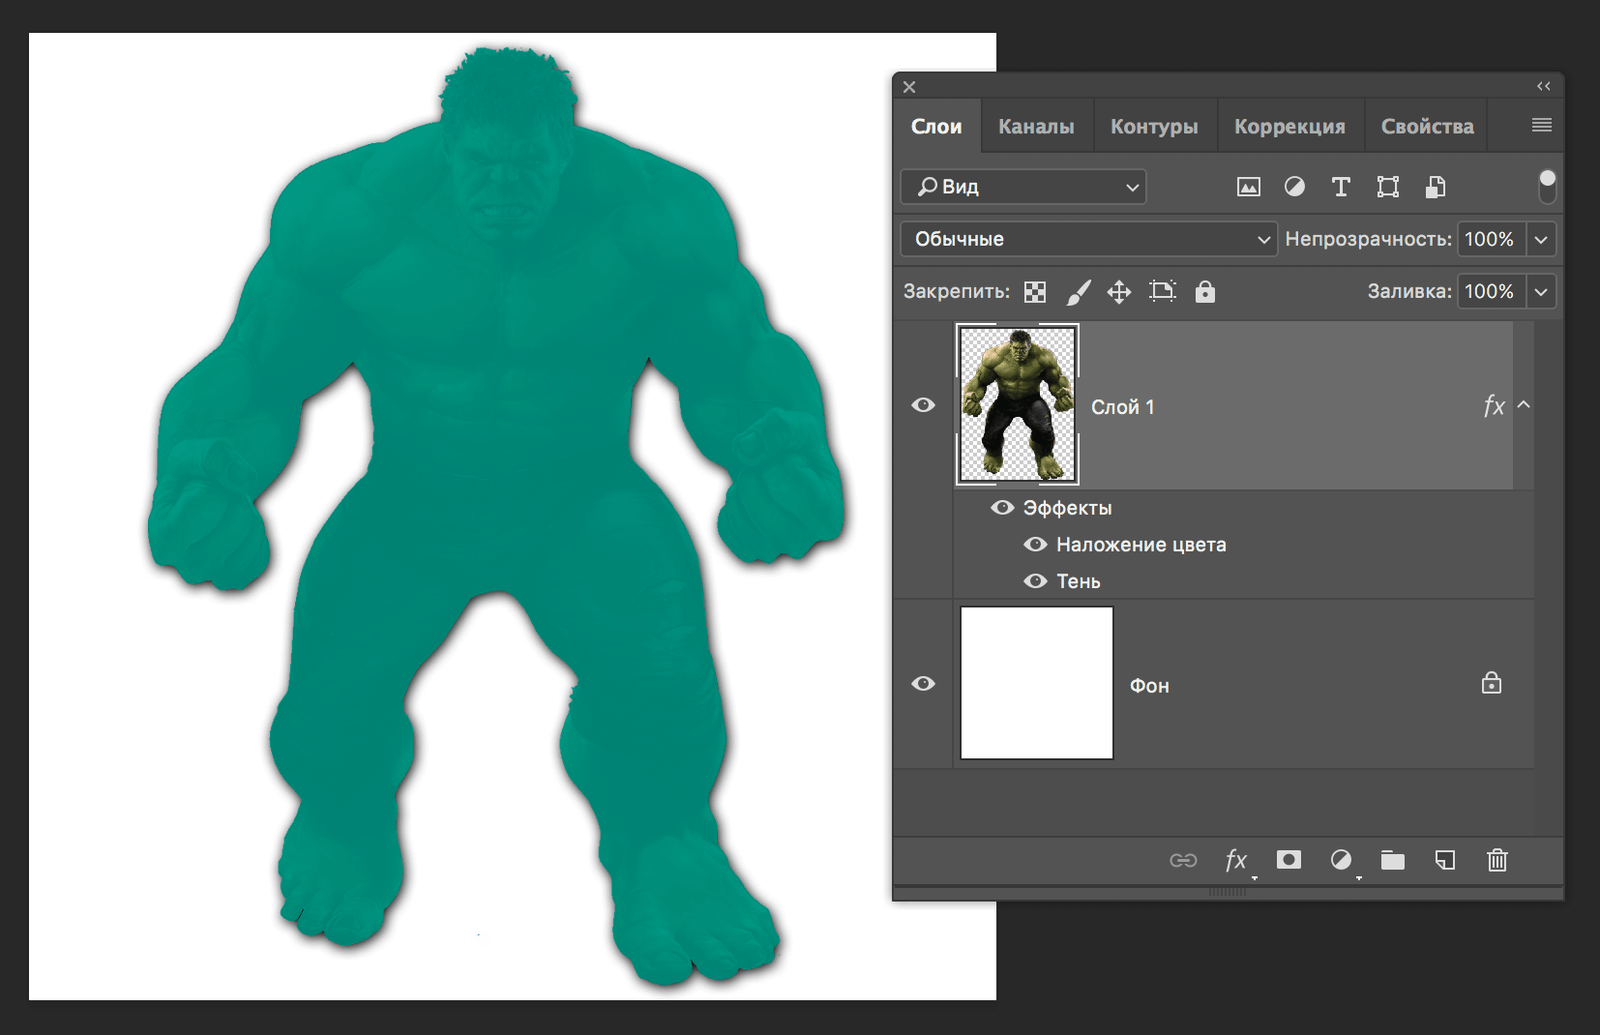Screen dimensions: 1600x1035
Task: Toggle Наложение цвета effect visibility
Action: 1035,545
